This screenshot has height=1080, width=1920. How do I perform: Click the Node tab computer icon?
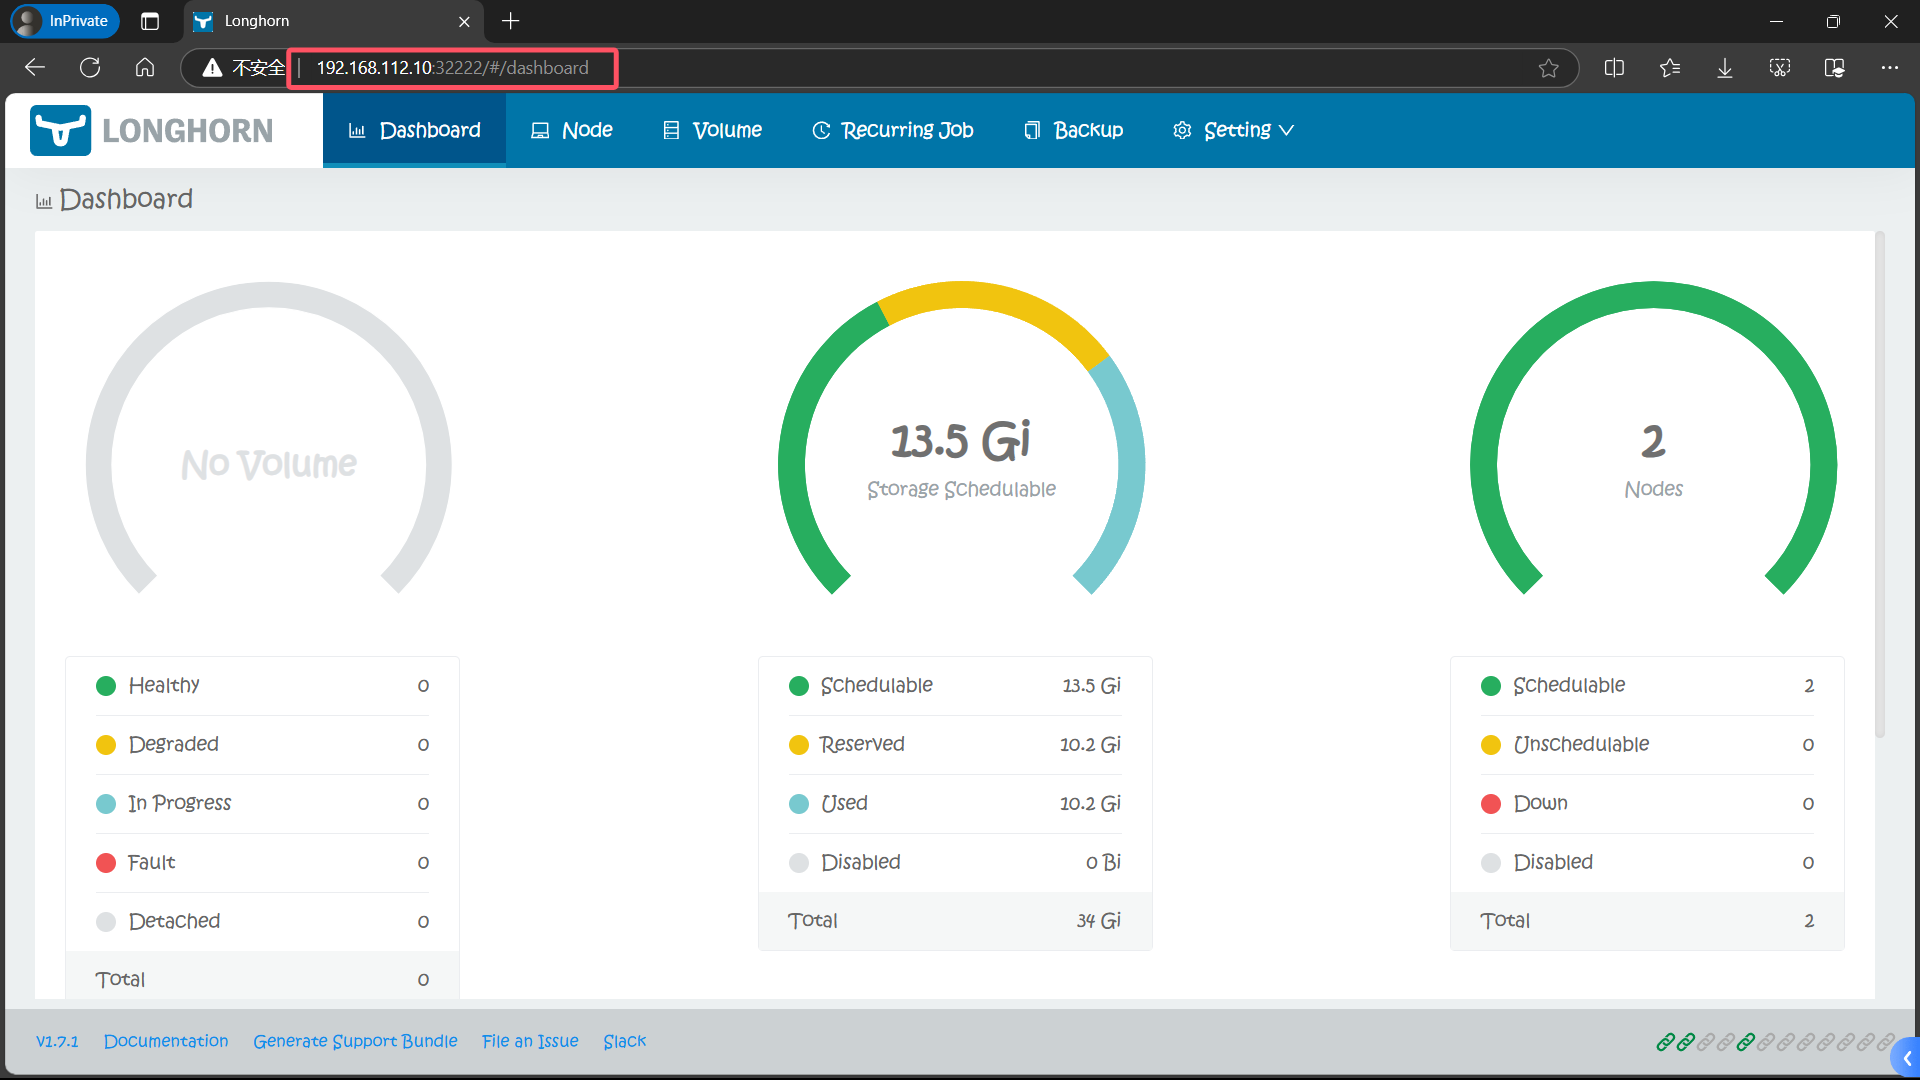540,131
